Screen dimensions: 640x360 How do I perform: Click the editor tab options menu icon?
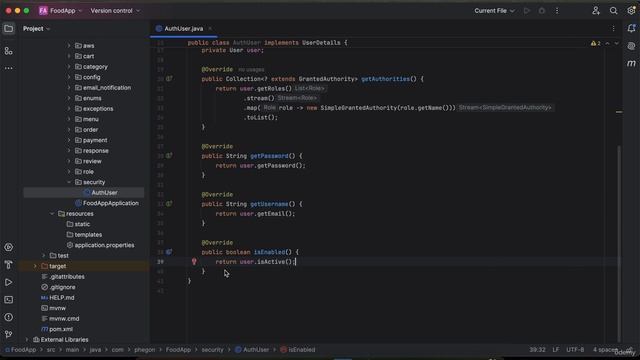tap(613, 29)
